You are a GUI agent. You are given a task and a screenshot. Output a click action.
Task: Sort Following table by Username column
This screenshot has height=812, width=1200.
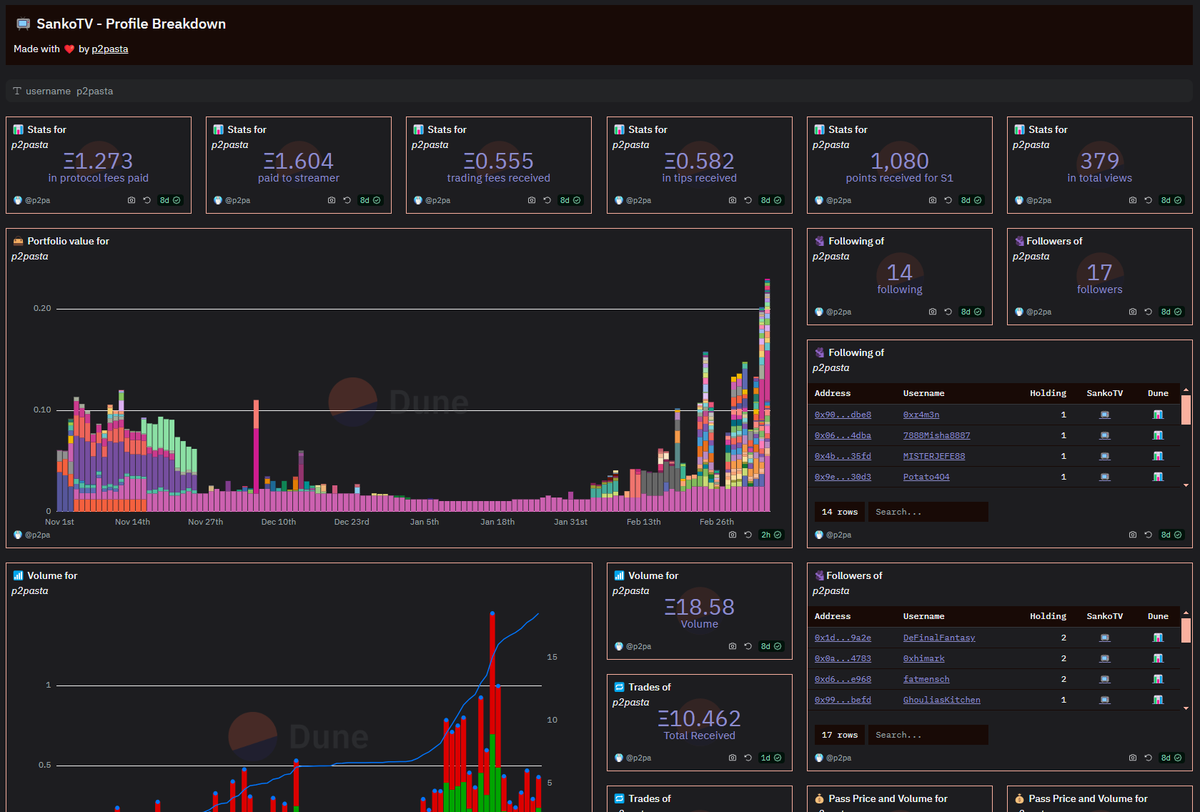tap(924, 393)
